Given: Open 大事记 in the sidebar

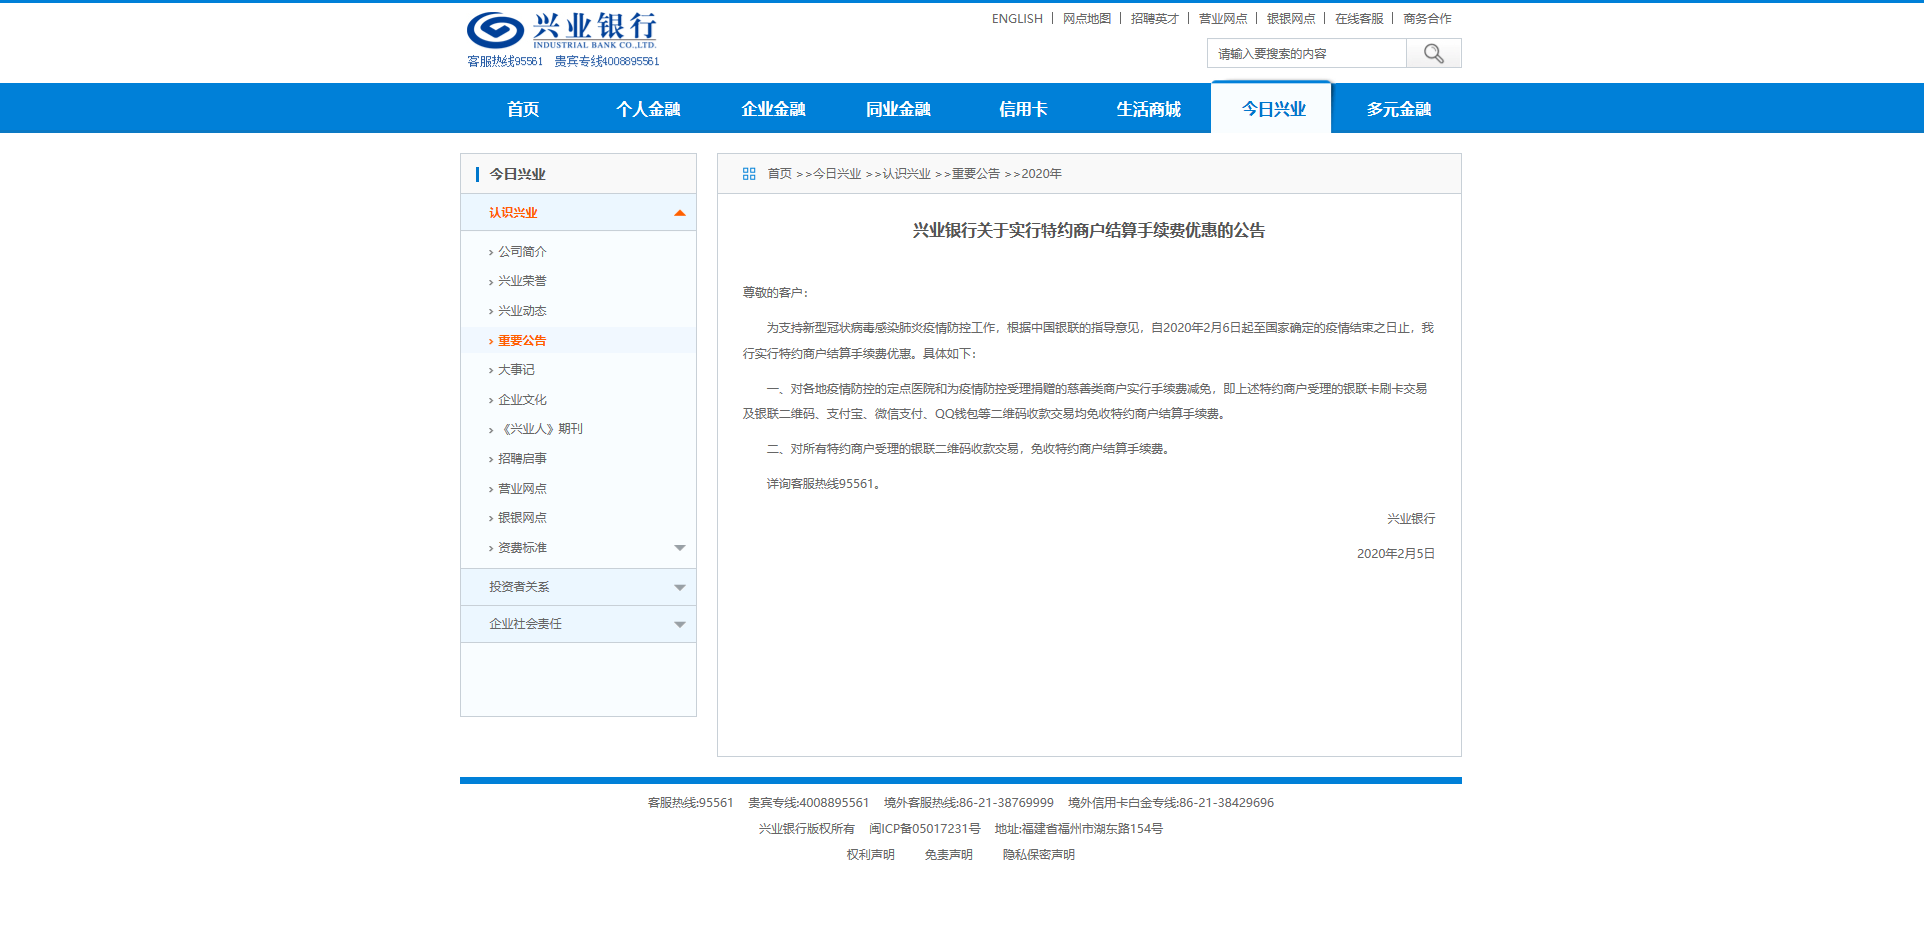Looking at the screenshot, I should pyautogui.click(x=516, y=370).
